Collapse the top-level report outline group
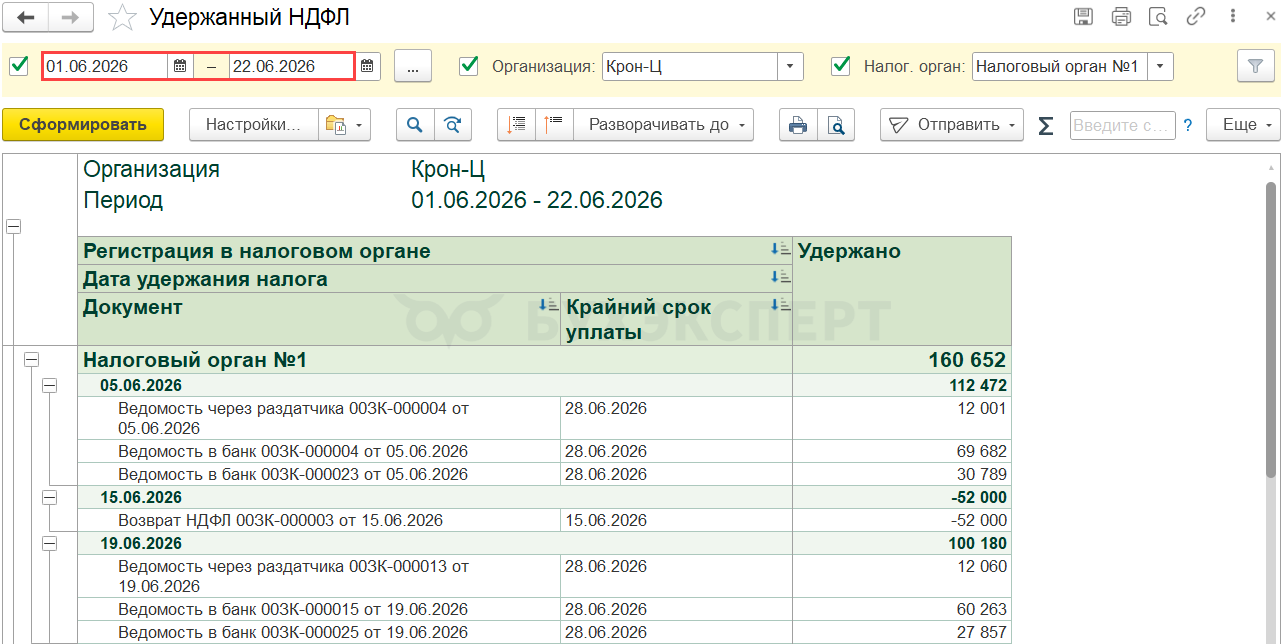1284x644 pixels. [x=14, y=227]
